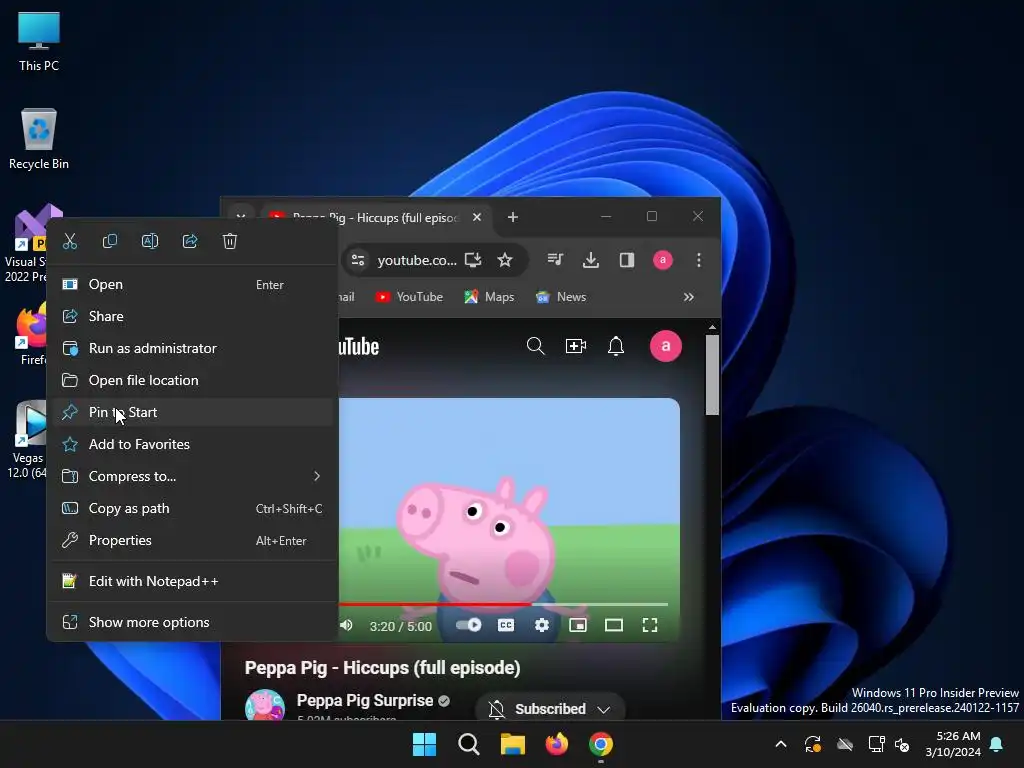The width and height of the screenshot is (1024, 768).
Task: Select This PC desktop icon
Action: point(39,41)
